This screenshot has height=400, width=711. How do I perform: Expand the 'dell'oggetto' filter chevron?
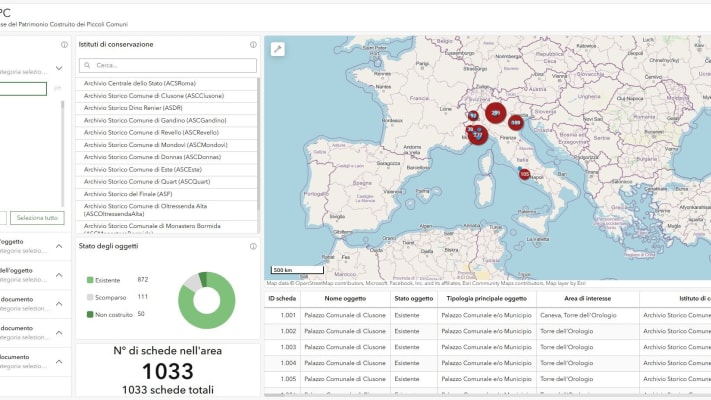point(59,275)
